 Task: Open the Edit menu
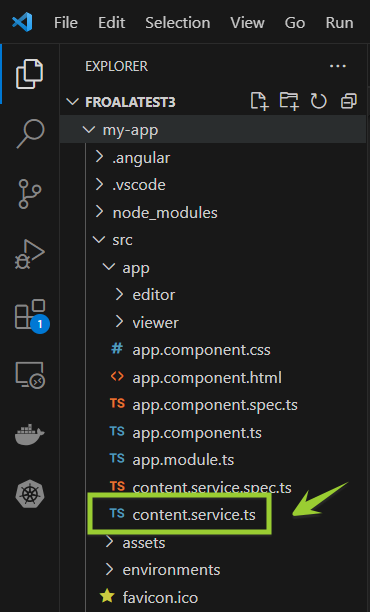(x=112, y=23)
